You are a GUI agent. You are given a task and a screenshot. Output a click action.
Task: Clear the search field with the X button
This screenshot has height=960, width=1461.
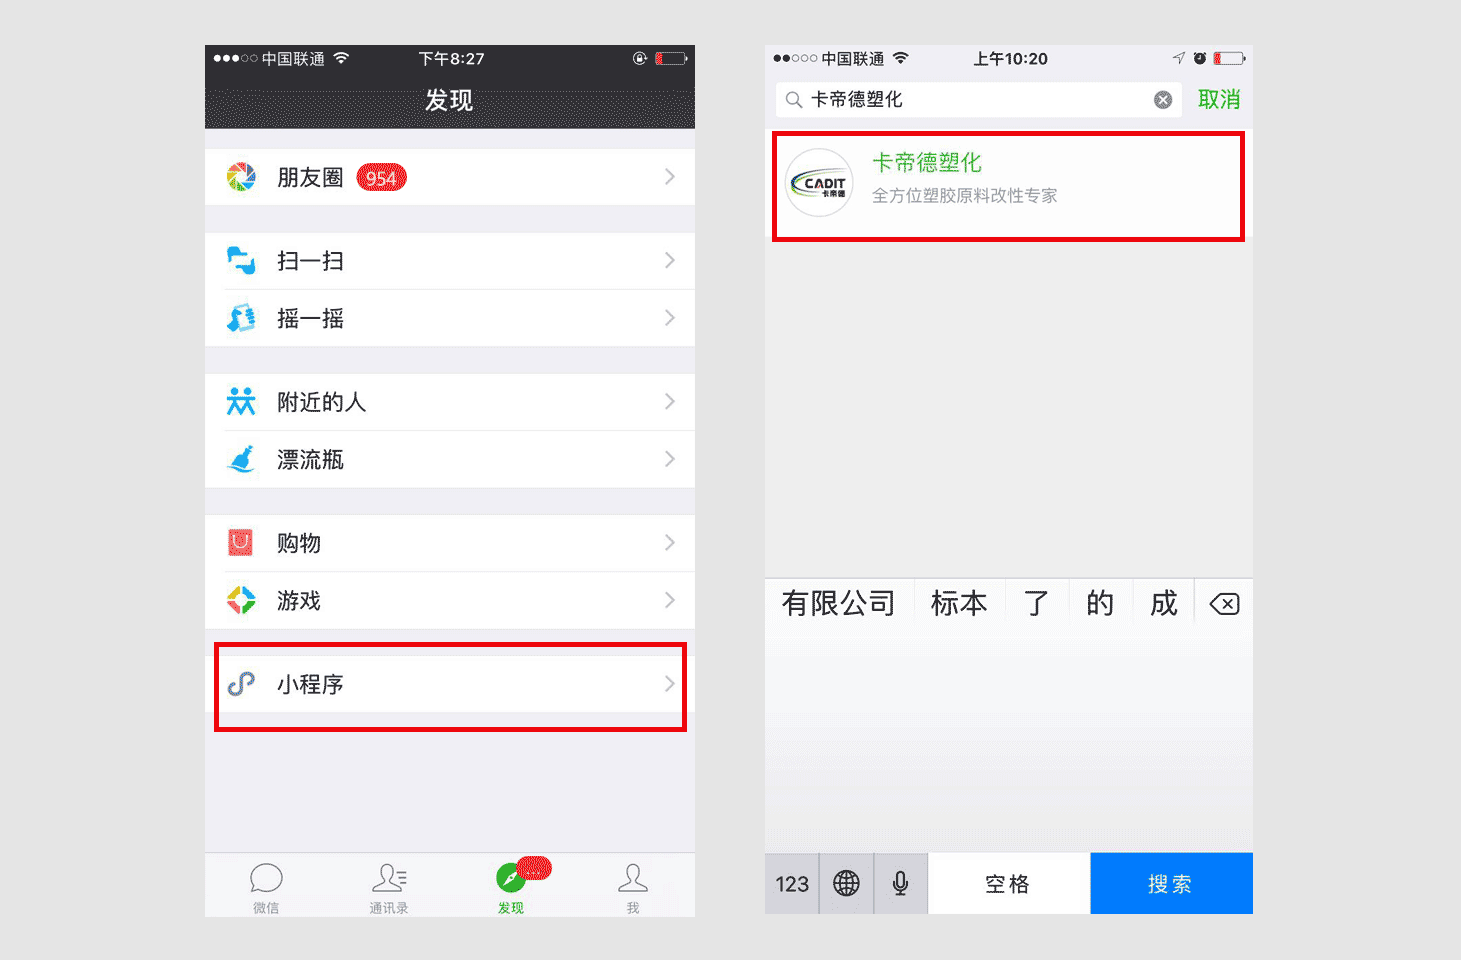tap(1163, 99)
